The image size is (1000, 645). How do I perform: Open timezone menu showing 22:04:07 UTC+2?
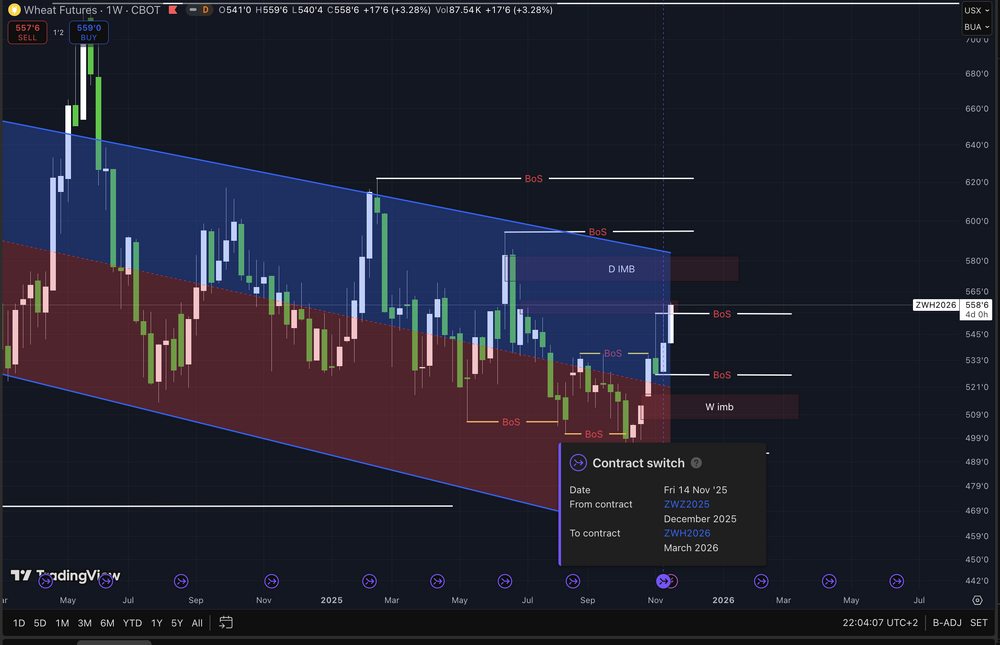pyautogui.click(x=880, y=623)
